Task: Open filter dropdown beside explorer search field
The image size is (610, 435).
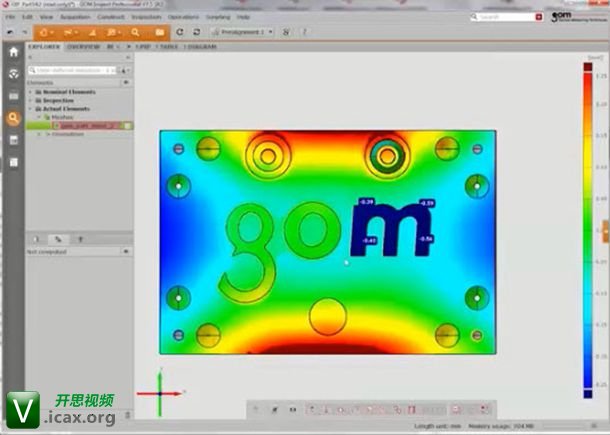Action: [125, 70]
